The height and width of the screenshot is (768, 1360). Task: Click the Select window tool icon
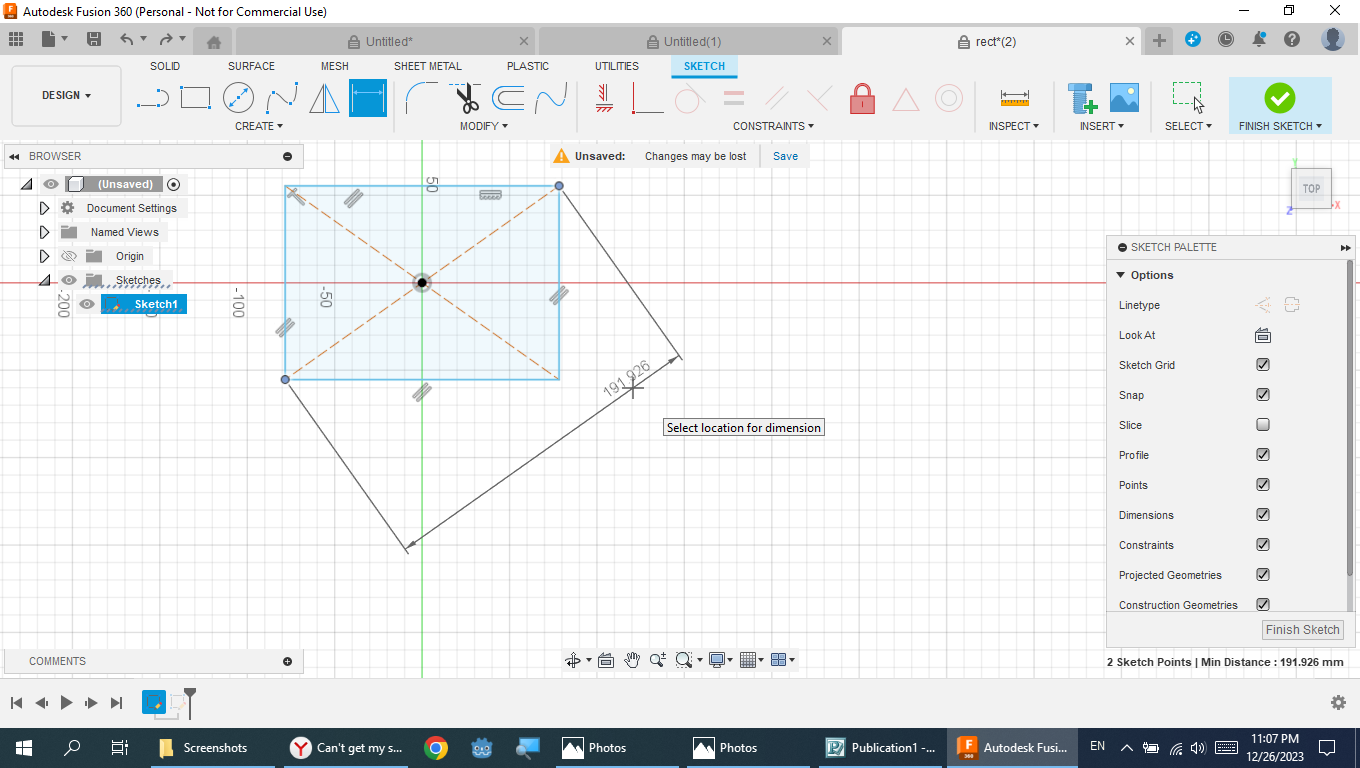[x=1188, y=98]
